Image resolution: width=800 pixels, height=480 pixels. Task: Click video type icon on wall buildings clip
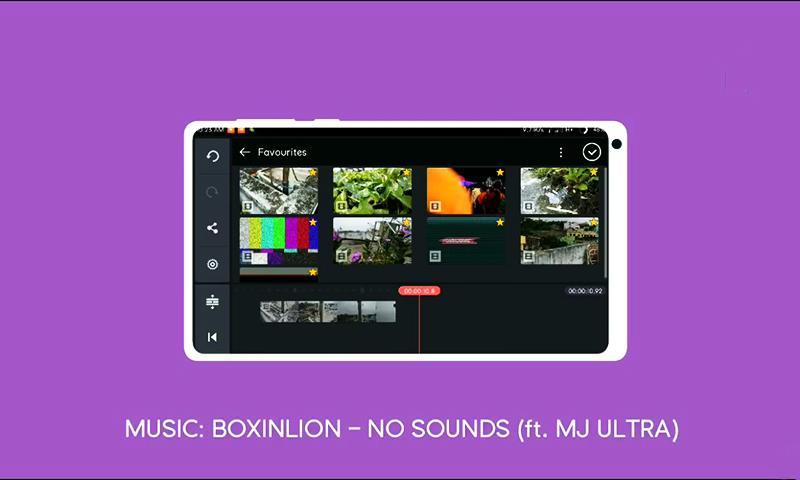click(x=529, y=256)
